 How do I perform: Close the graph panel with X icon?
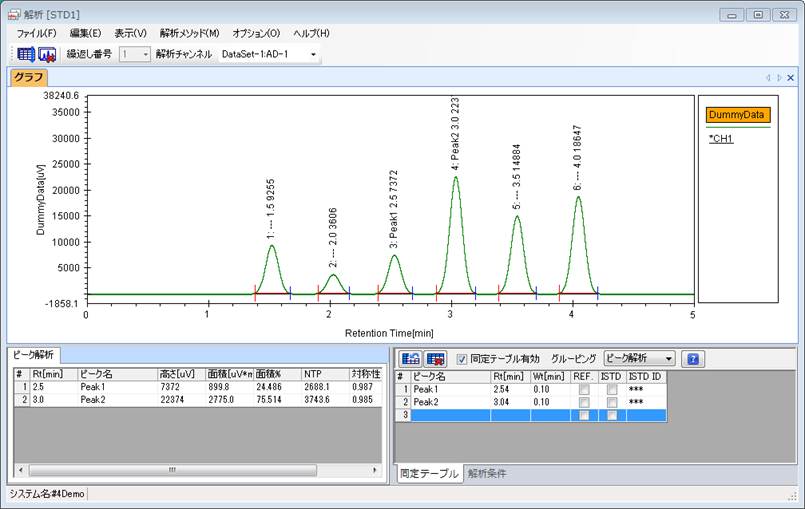[x=791, y=77]
